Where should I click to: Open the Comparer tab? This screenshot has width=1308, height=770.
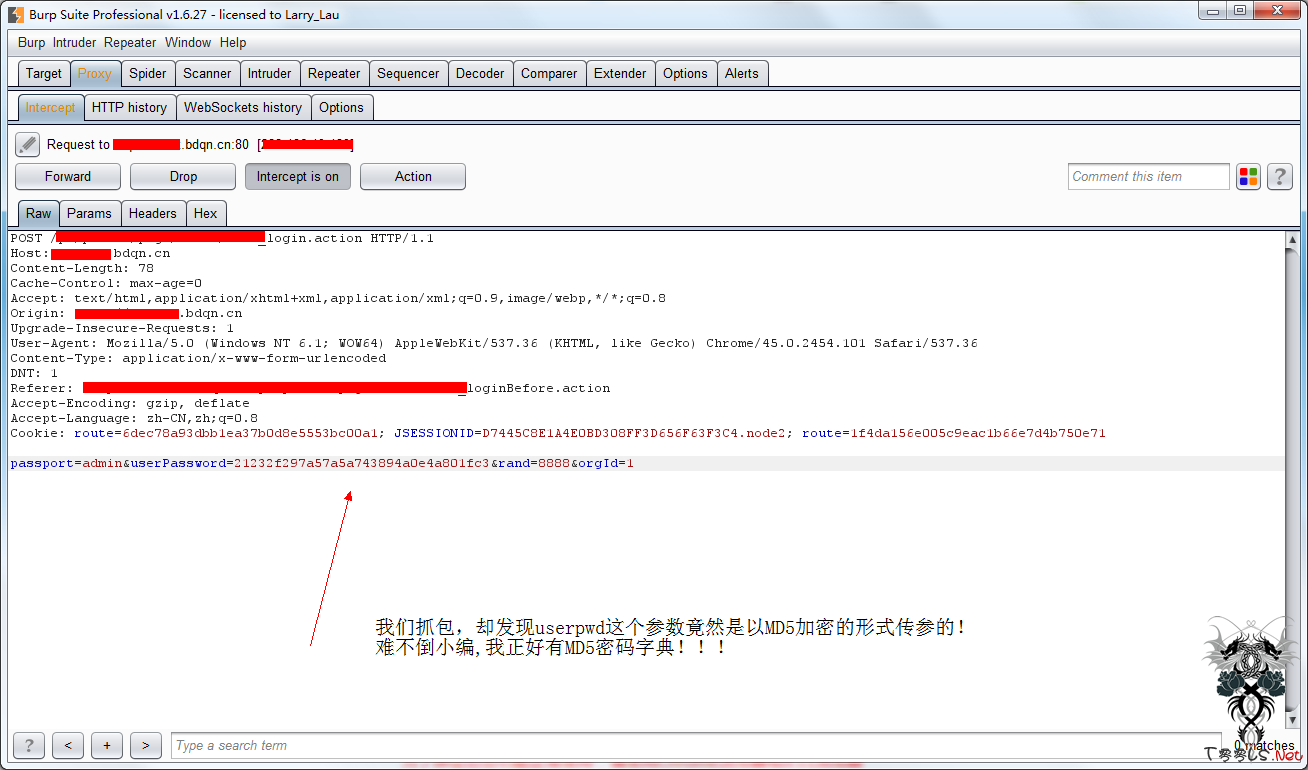(549, 73)
